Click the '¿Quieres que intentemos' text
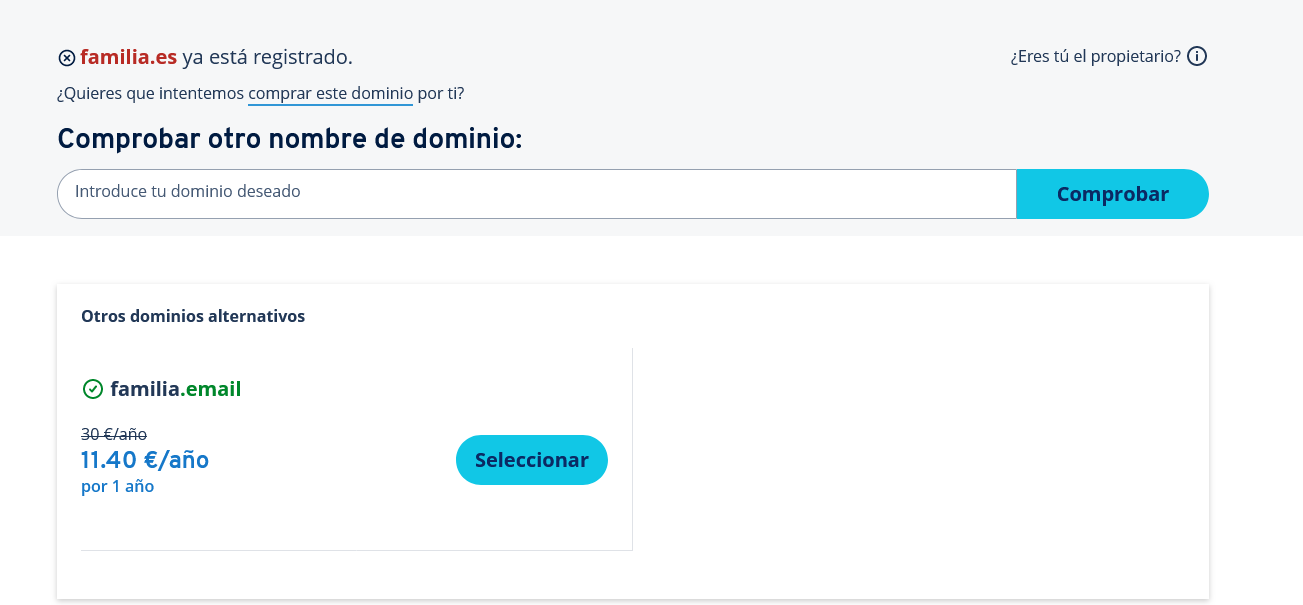The height and width of the screenshot is (605, 1303). [x=150, y=93]
